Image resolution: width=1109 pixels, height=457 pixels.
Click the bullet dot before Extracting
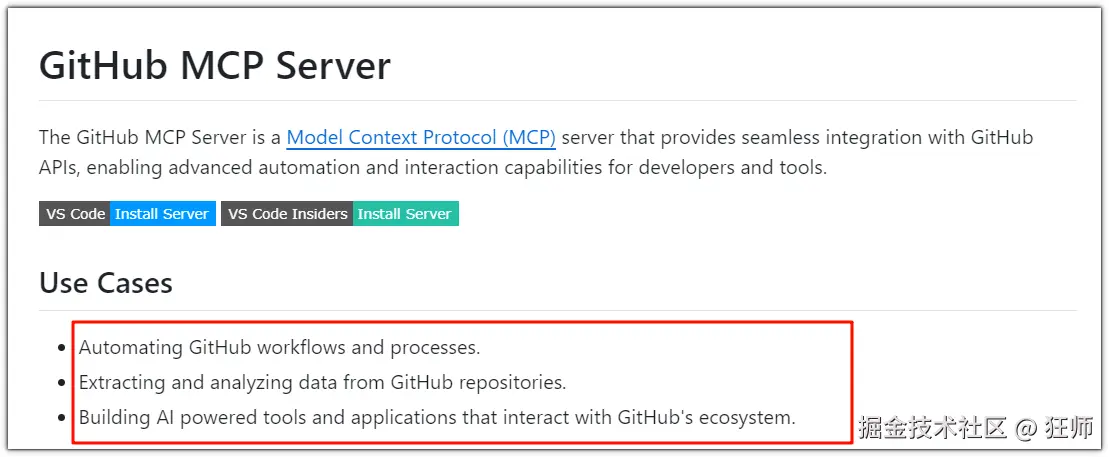click(62, 383)
